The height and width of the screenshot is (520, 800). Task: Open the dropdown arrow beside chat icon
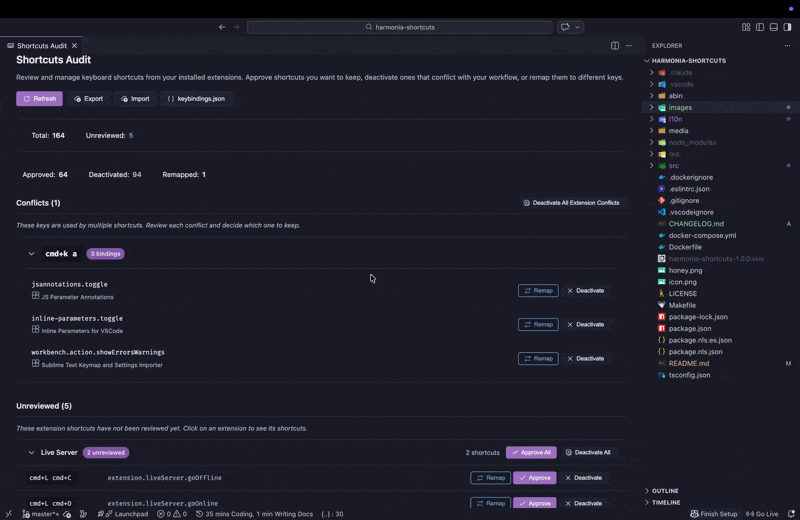point(578,27)
